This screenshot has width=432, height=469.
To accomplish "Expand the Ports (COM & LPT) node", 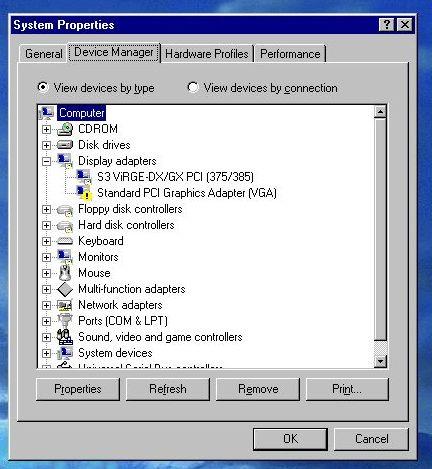I will point(46,321).
